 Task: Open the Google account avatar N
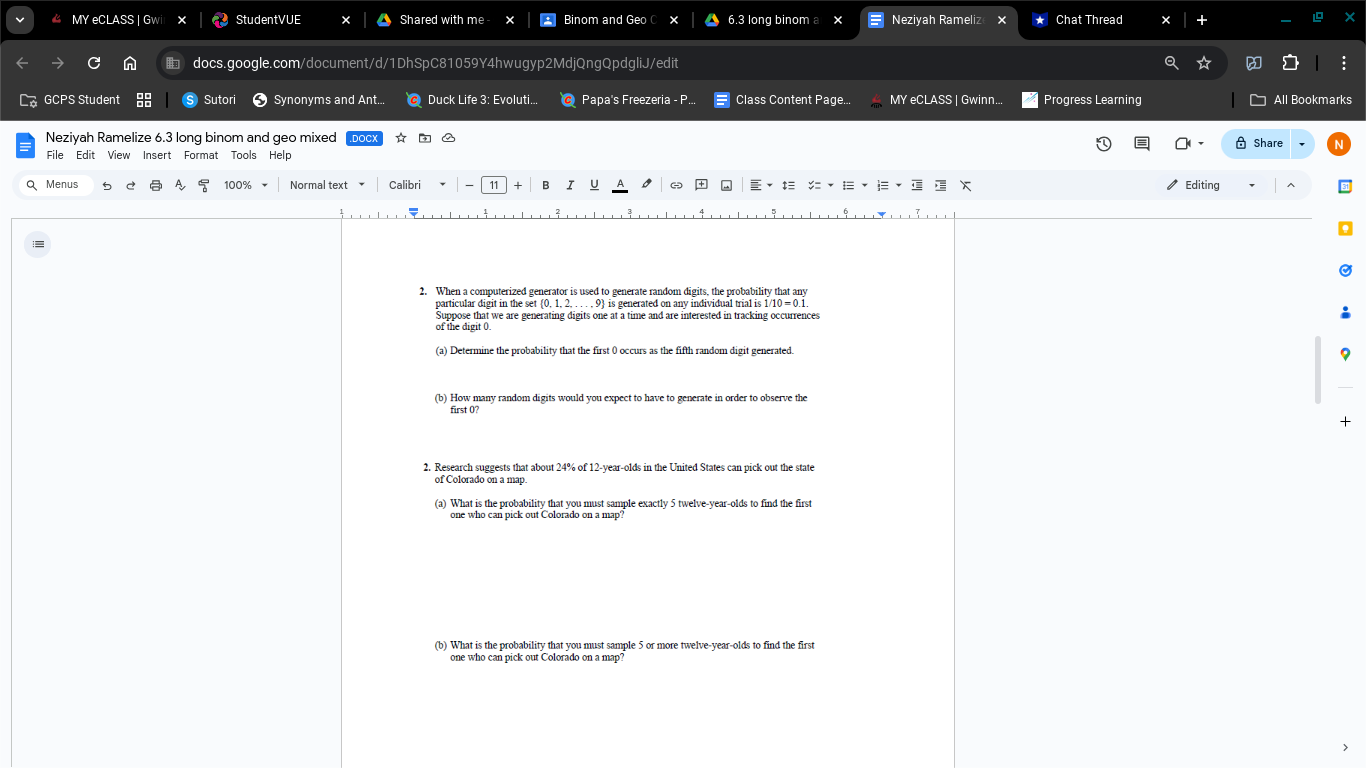[1339, 144]
